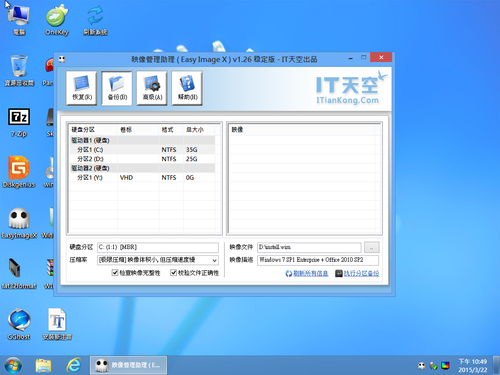500x375 pixels.
Task: Click the ghost icon in the system tray
Action: tap(422, 366)
